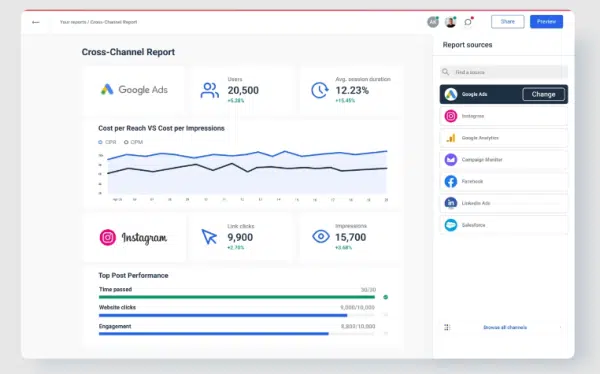This screenshot has width=600, height=374.
Task: Click the Share button
Action: tap(507, 21)
